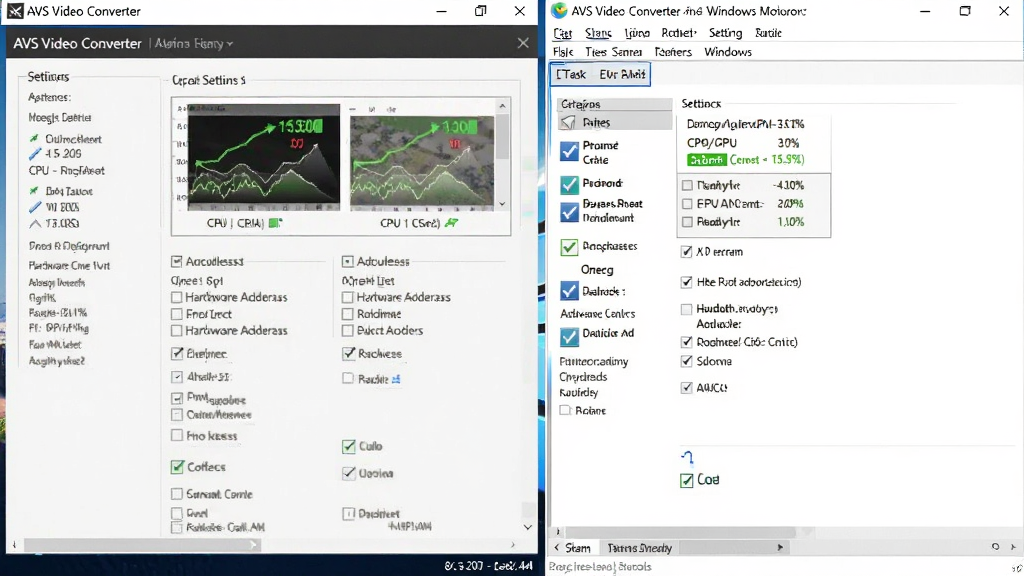Enable the Fno kesss checkbox

176,435
